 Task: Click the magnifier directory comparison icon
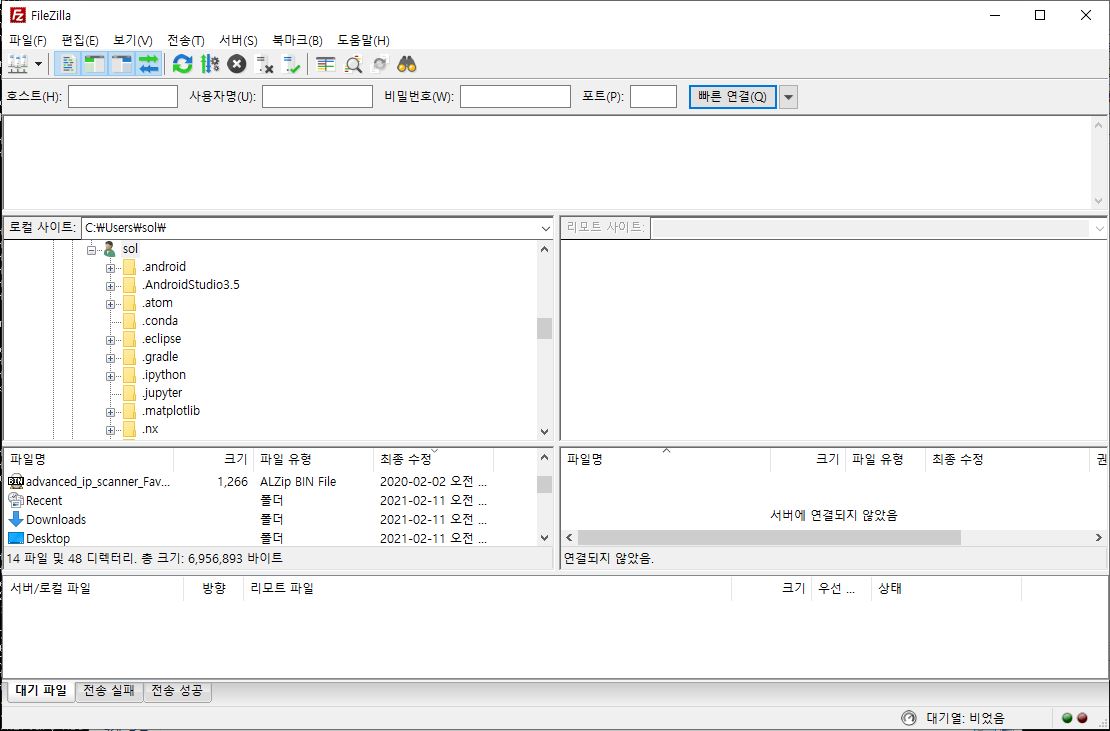pos(353,64)
